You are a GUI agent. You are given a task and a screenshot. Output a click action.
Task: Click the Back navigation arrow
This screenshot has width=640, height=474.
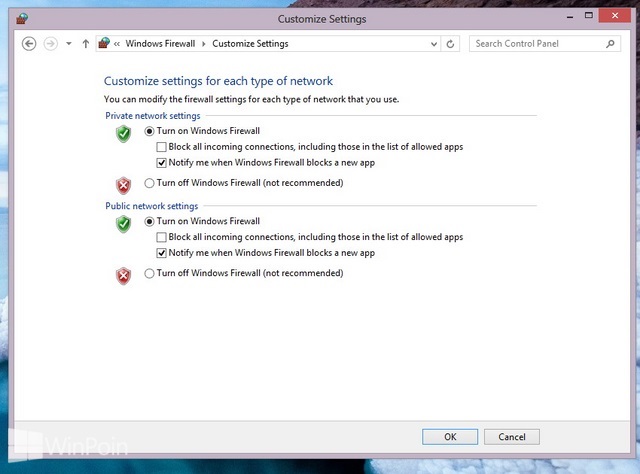pos(29,44)
